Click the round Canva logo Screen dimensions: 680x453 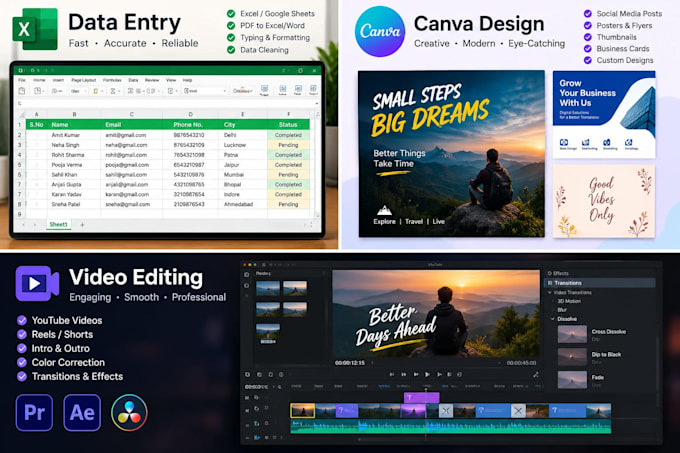[x=380, y=31]
